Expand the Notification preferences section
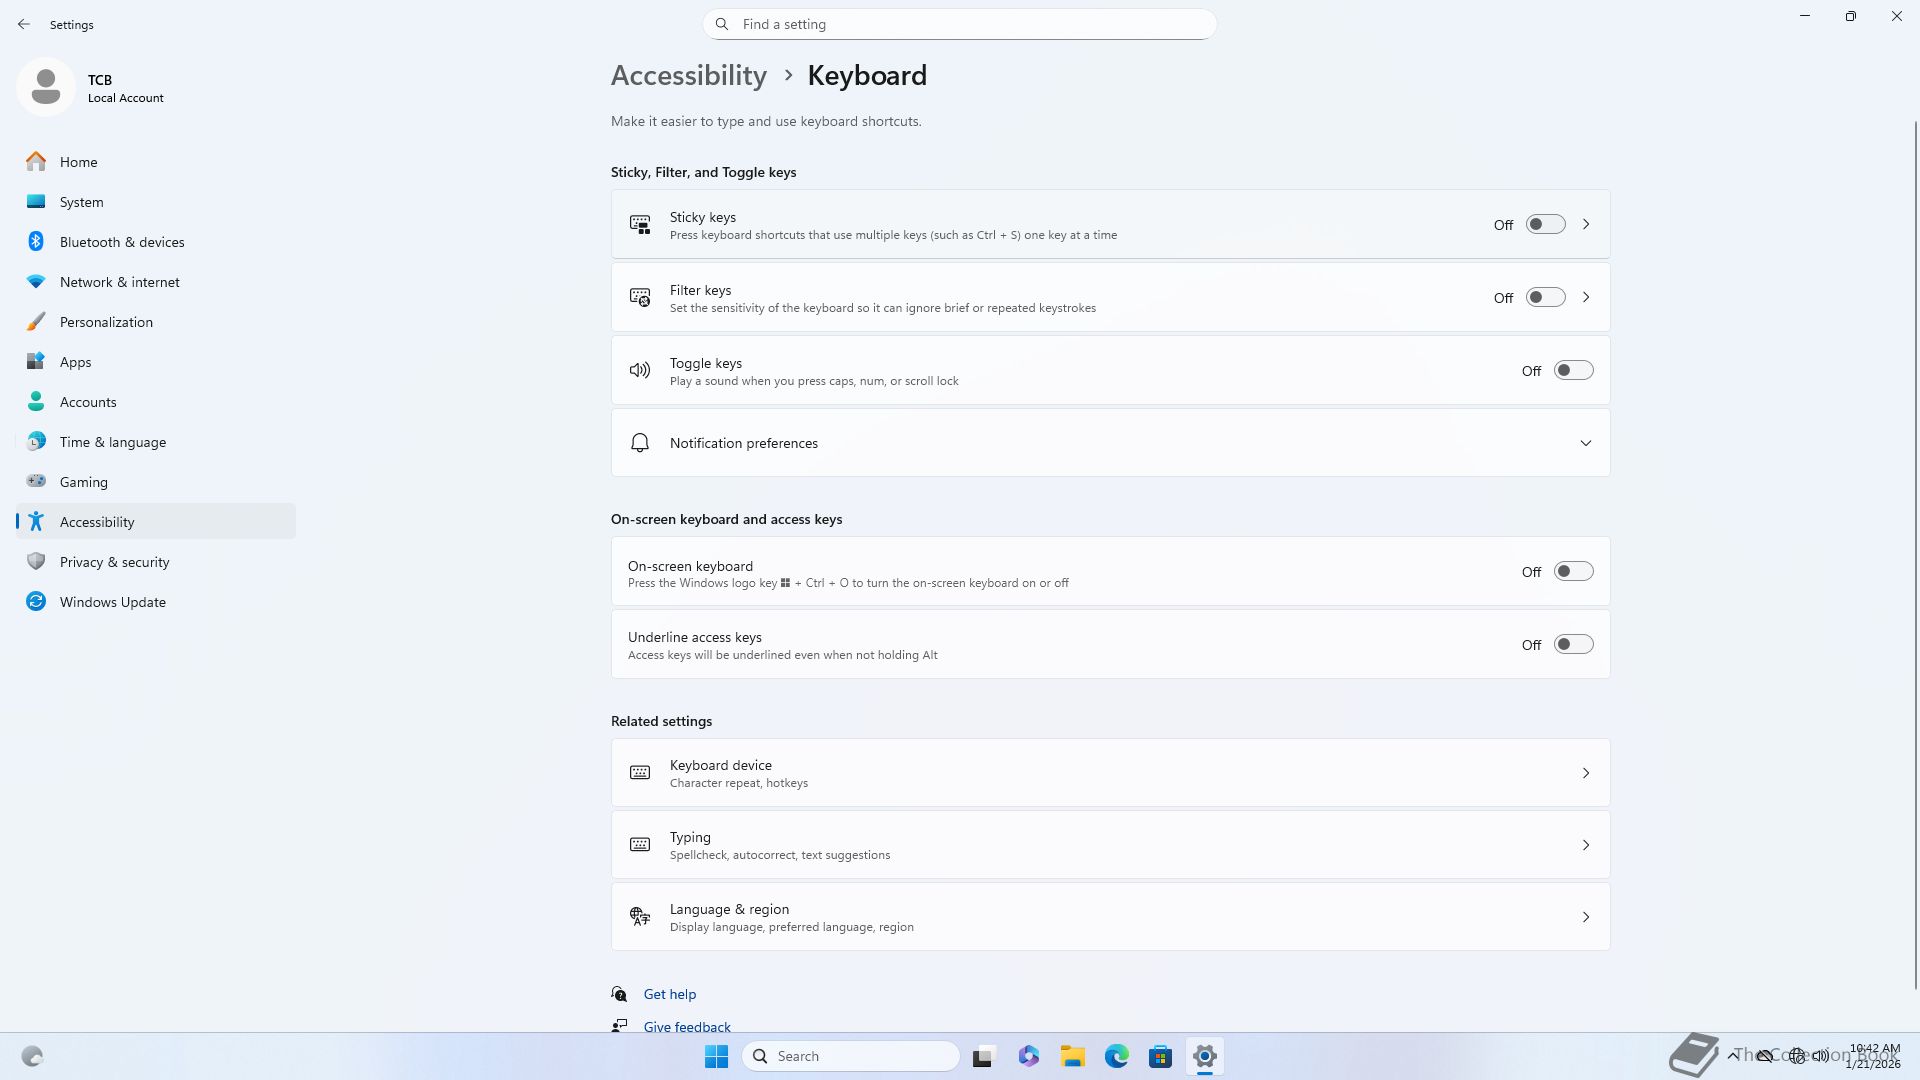 click(1585, 443)
